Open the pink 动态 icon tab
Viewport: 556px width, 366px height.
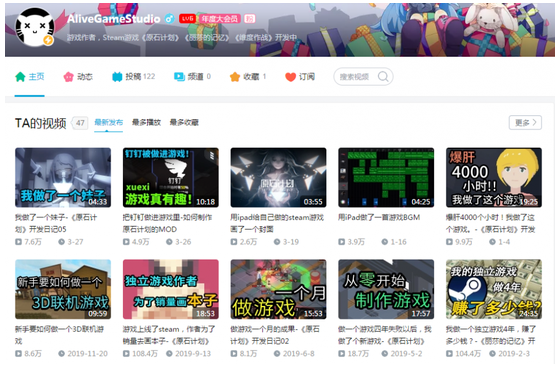[x=68, y=77]
